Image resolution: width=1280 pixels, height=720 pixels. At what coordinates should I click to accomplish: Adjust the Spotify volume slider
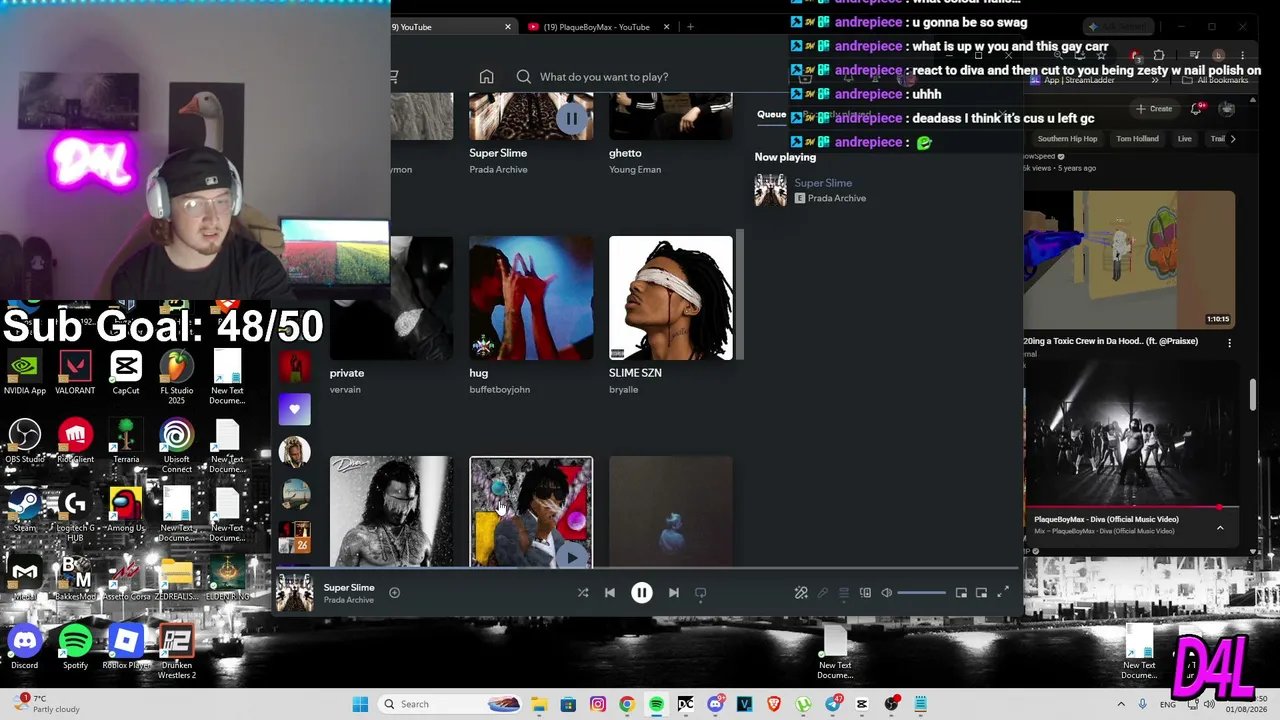[x=921, y=593]
